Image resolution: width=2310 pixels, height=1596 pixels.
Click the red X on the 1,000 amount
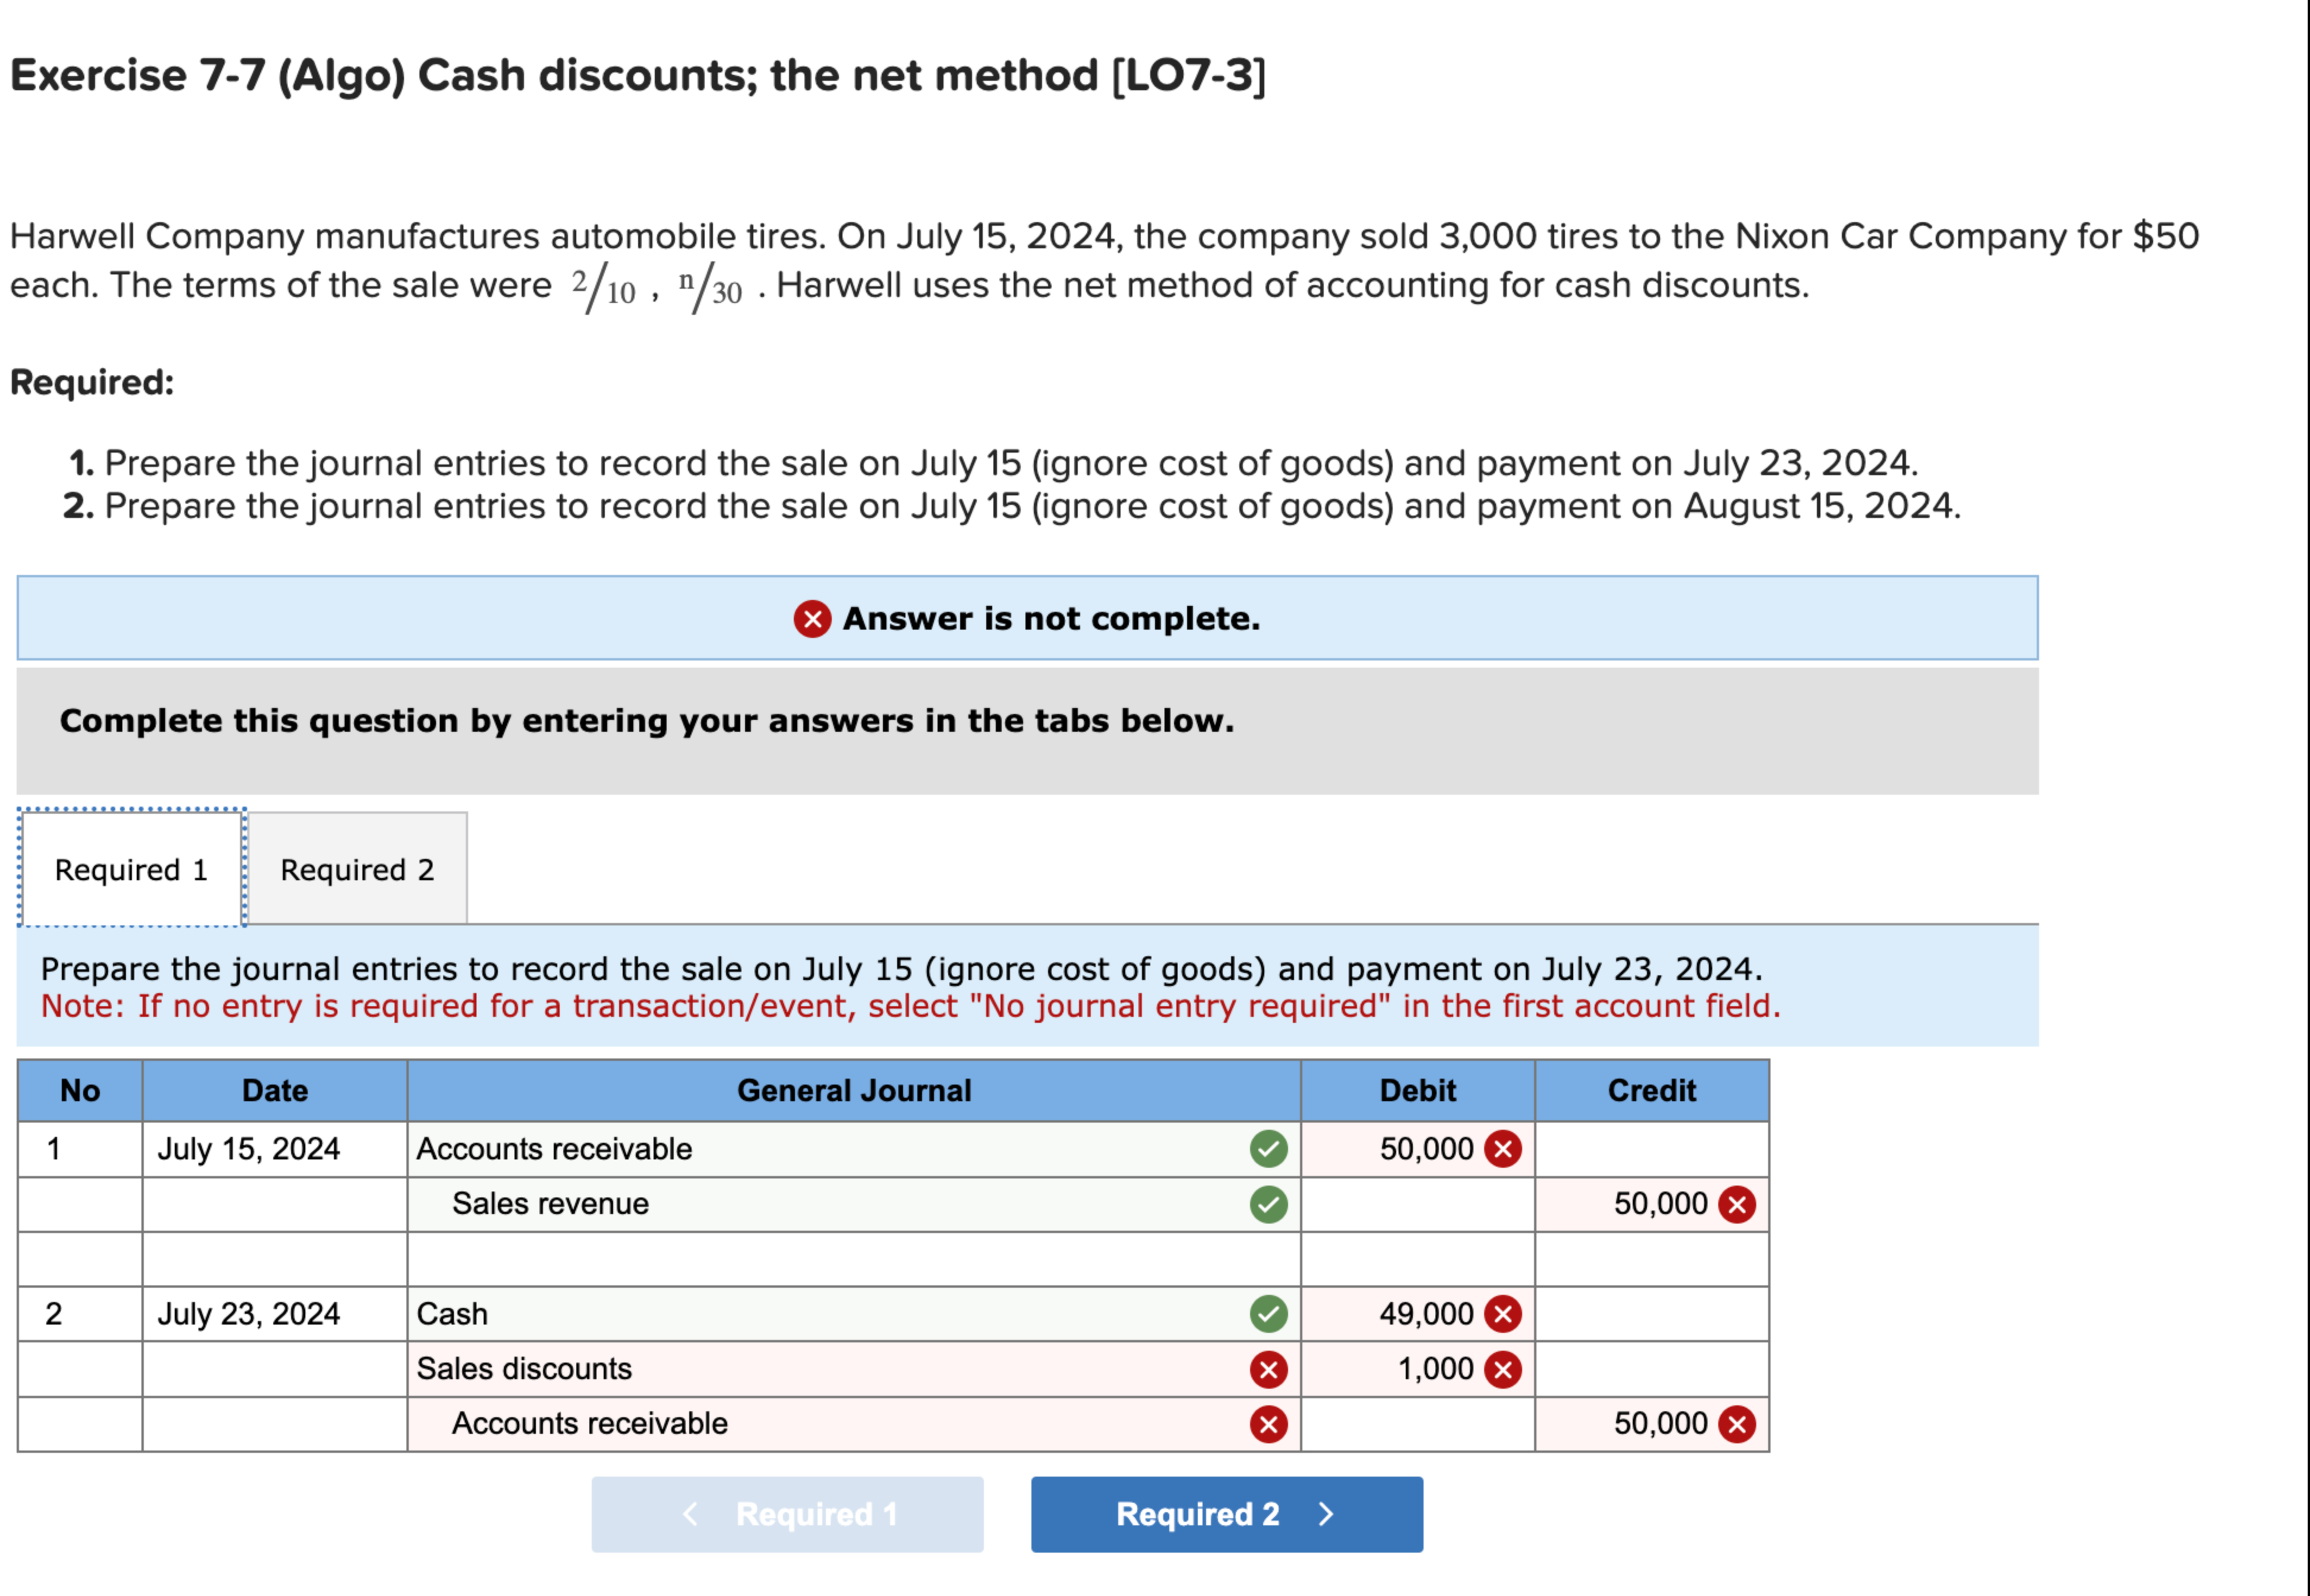pos(1503,1369)
